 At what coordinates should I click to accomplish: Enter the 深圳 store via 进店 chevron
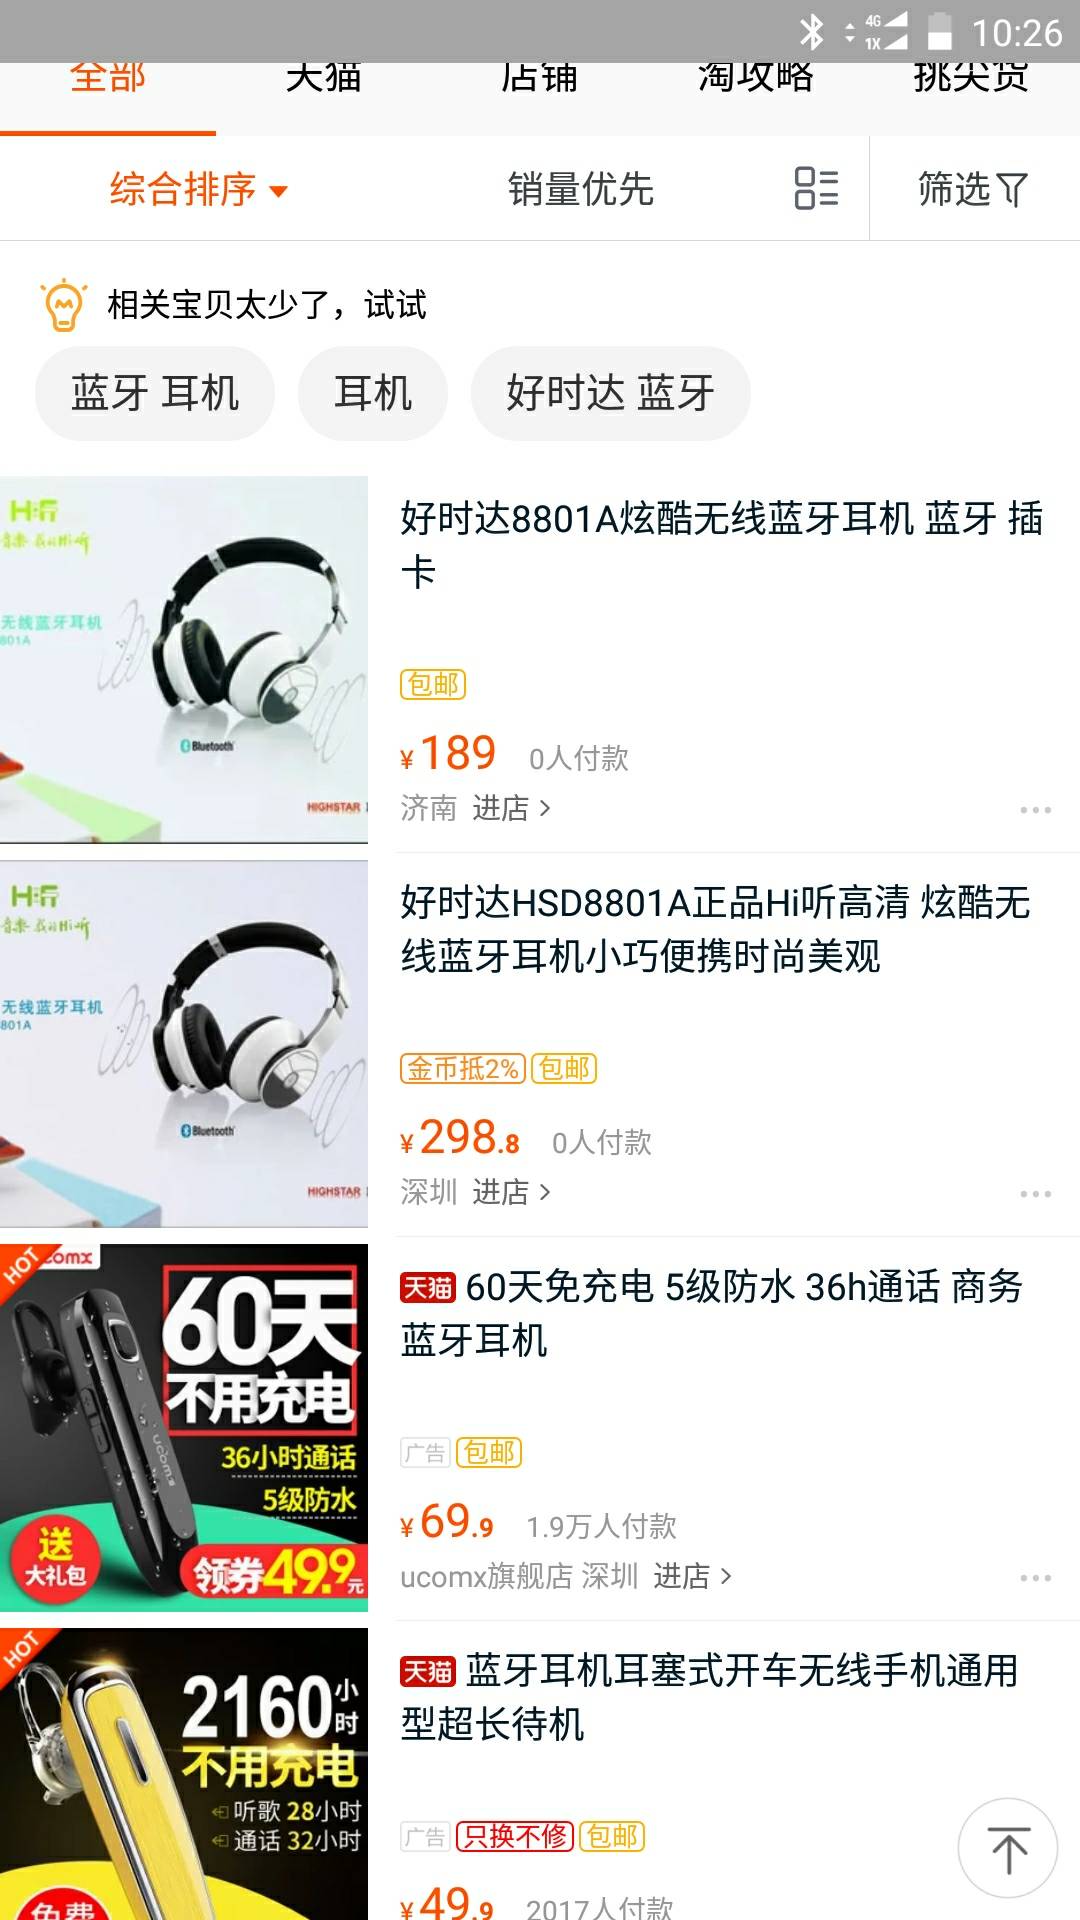point(511,1191)
